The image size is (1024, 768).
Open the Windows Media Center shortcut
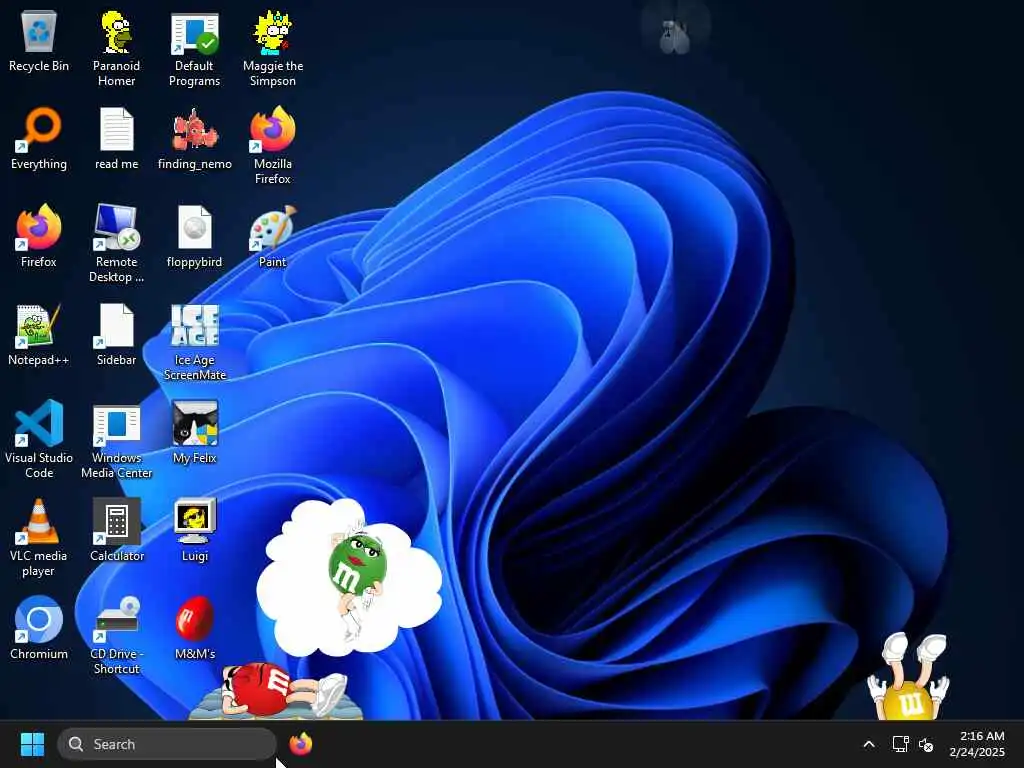click(x=116, y=440)
